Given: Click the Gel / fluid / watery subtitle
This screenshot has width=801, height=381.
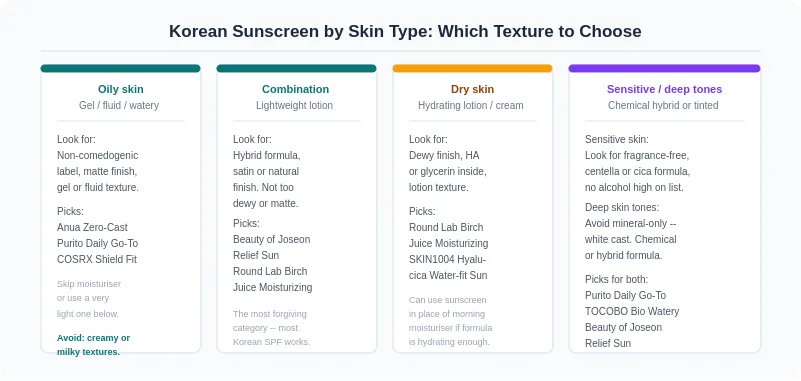Looking at the screenshot, I should [119, 105].
